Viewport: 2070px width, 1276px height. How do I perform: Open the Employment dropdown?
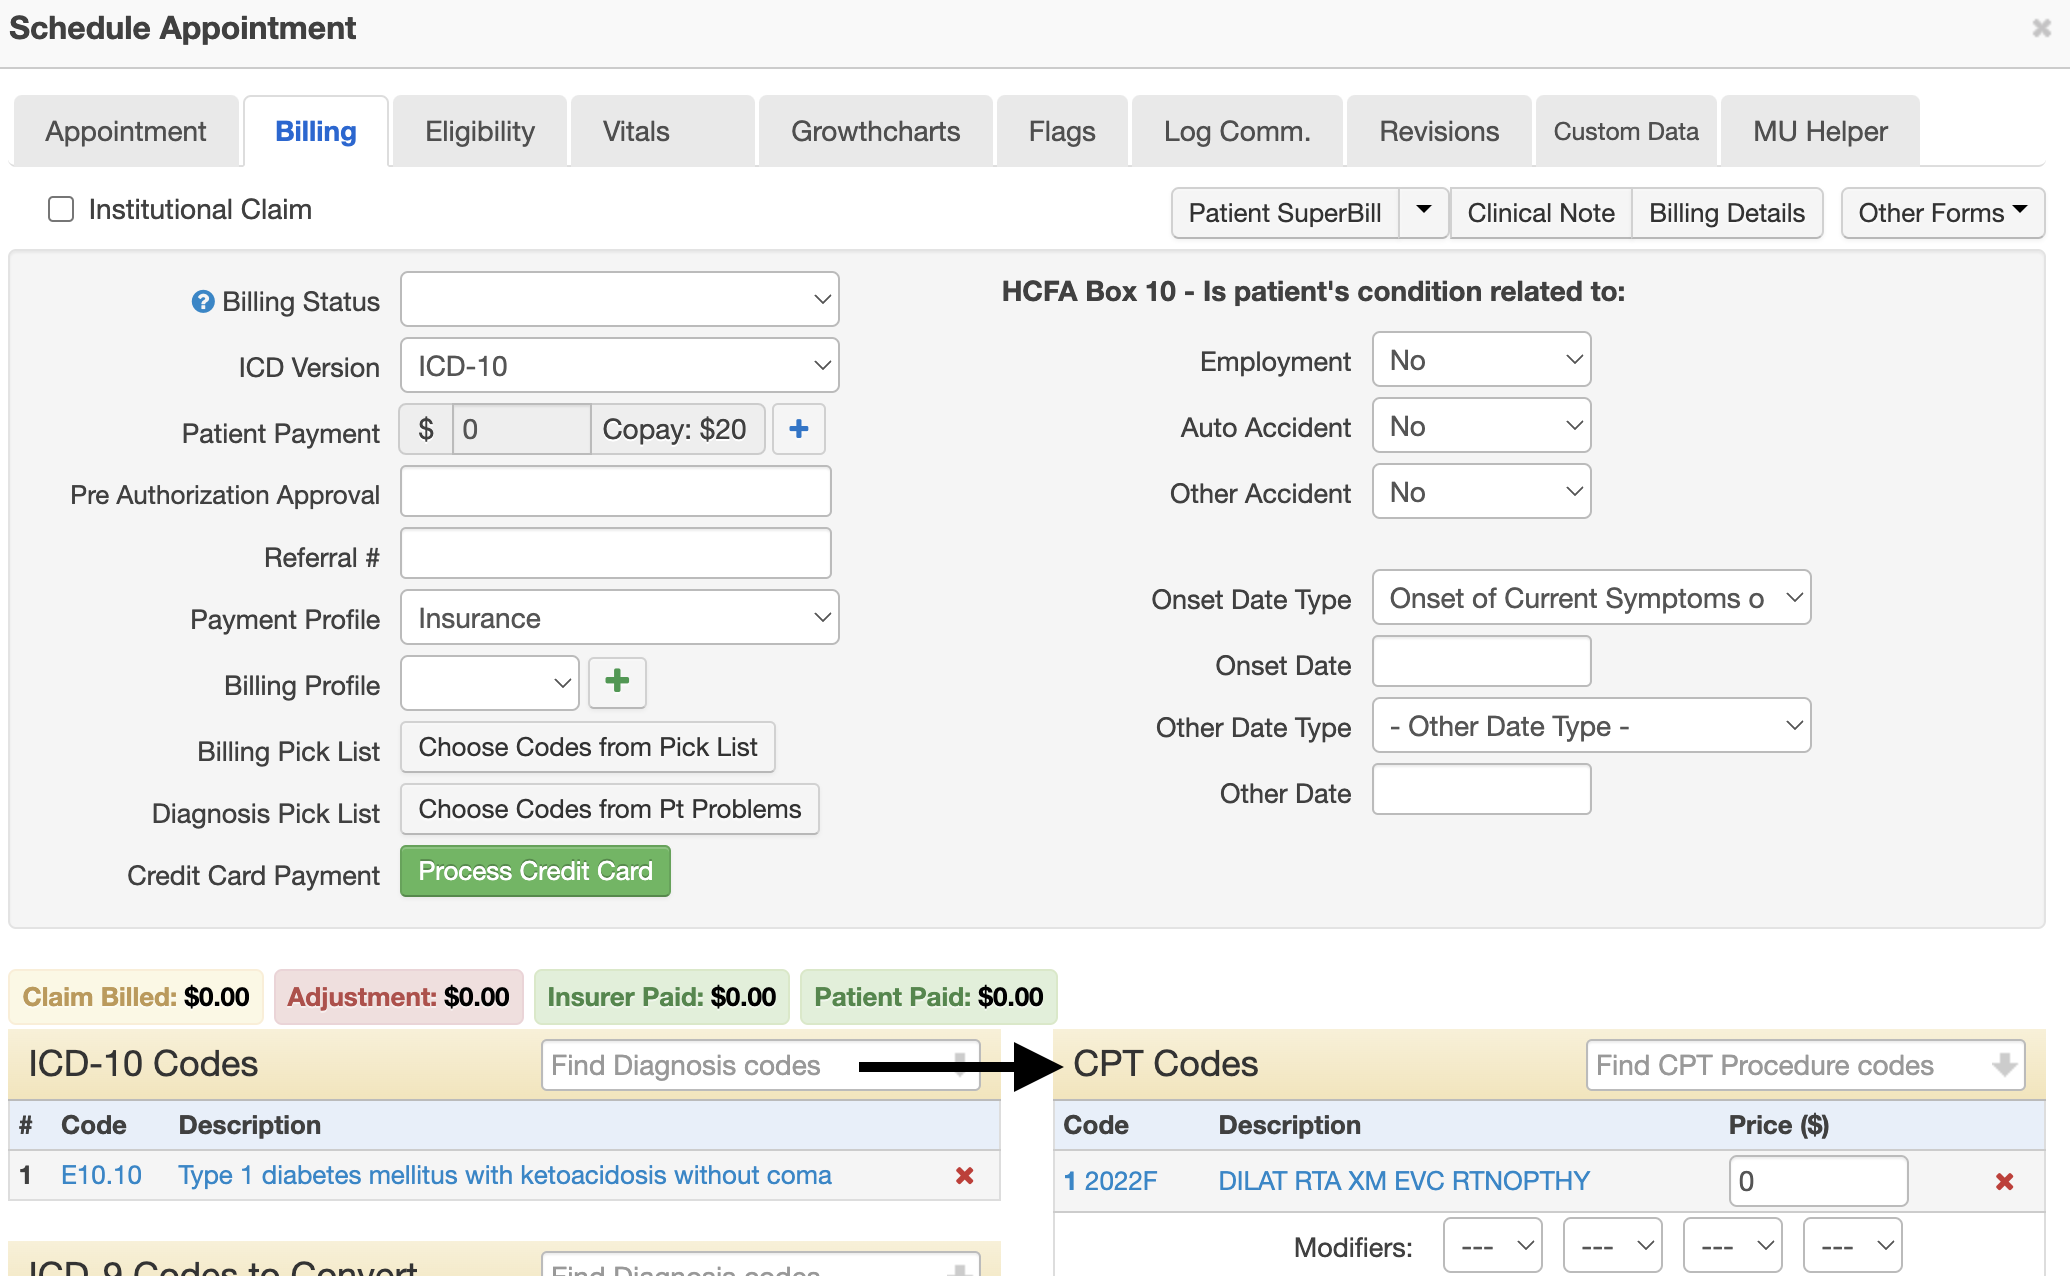click(x=1481, y=359)
